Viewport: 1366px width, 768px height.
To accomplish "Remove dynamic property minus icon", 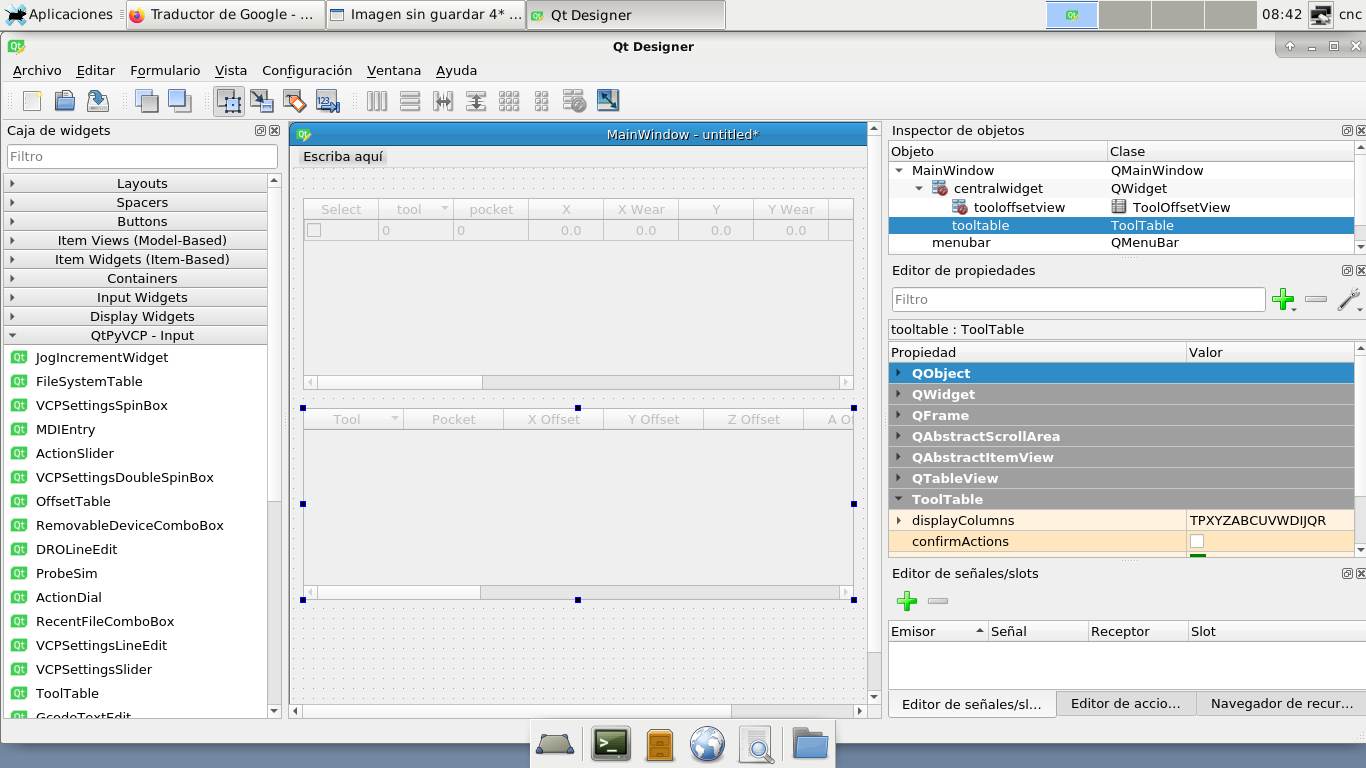I will tap(1316, 299).
